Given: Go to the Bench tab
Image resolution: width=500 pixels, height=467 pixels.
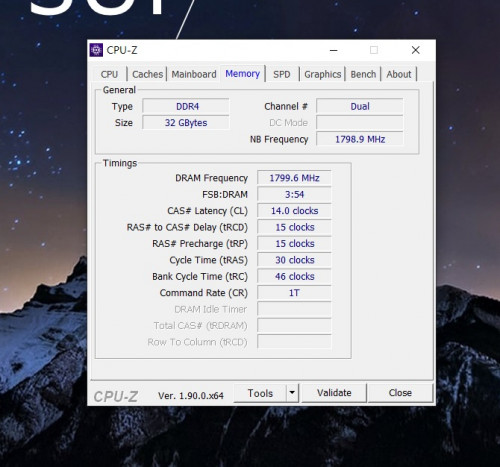Looking at the screenshot, I should coord(363,74).
